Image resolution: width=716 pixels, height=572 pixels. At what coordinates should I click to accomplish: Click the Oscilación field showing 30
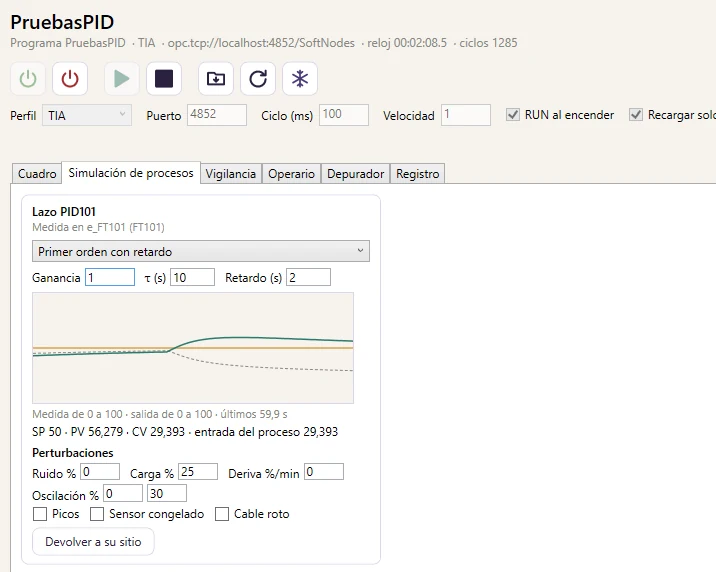click(167, 494)
